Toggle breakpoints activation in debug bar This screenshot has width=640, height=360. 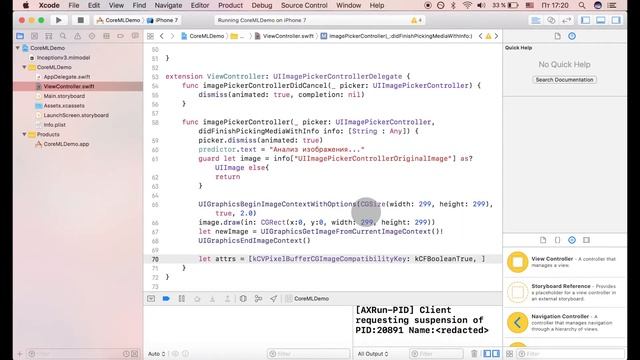(x=166, y=299)
